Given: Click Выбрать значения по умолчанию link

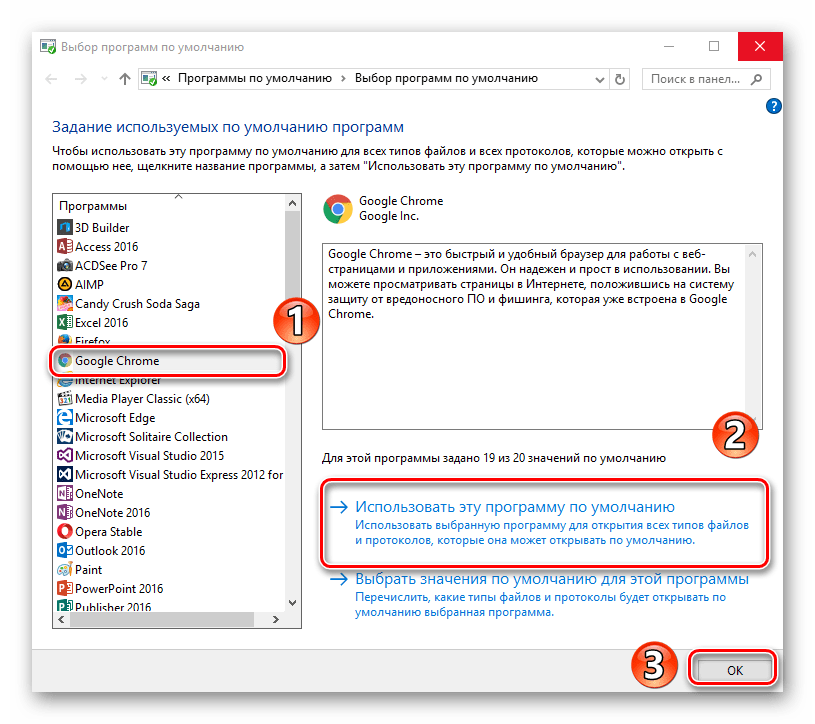Looking at the screenshot, I should point(552,579).
